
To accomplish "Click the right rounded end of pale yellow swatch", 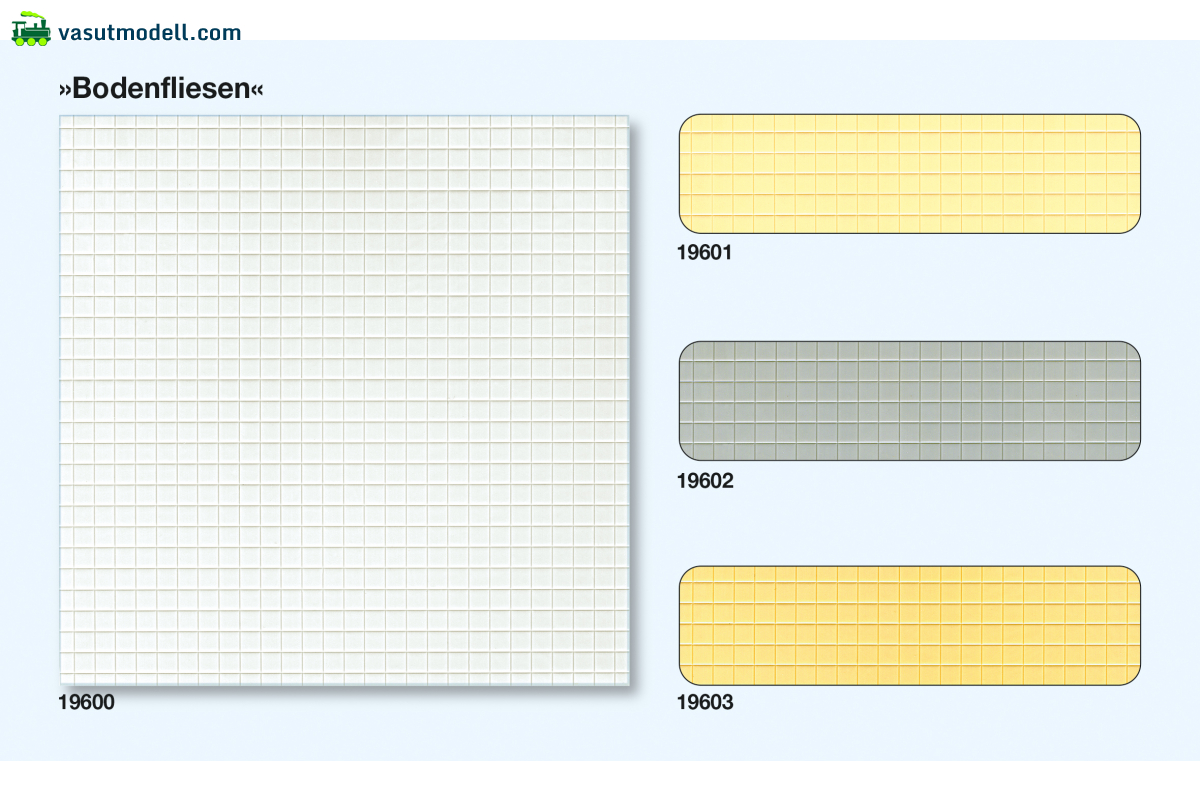I will coord(1130,174).
